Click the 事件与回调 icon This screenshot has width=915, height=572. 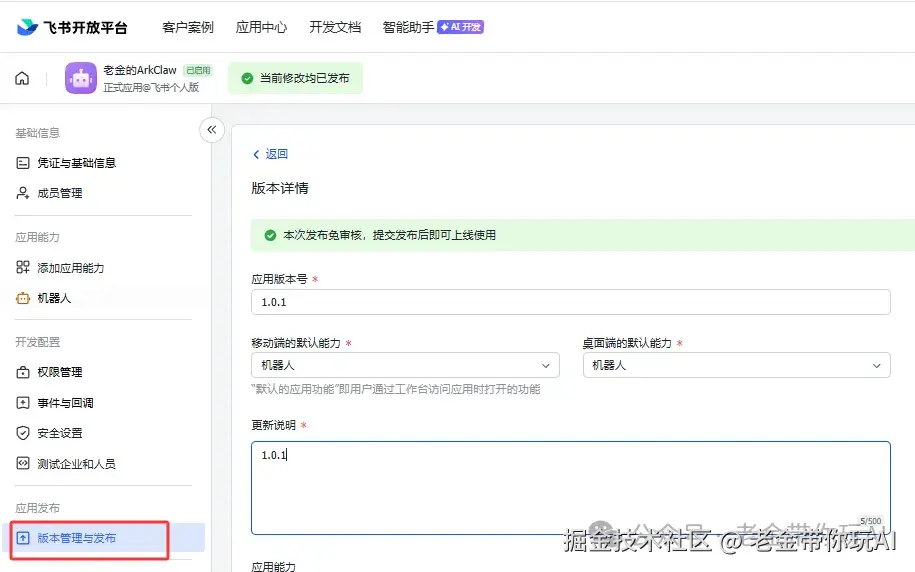23,403
